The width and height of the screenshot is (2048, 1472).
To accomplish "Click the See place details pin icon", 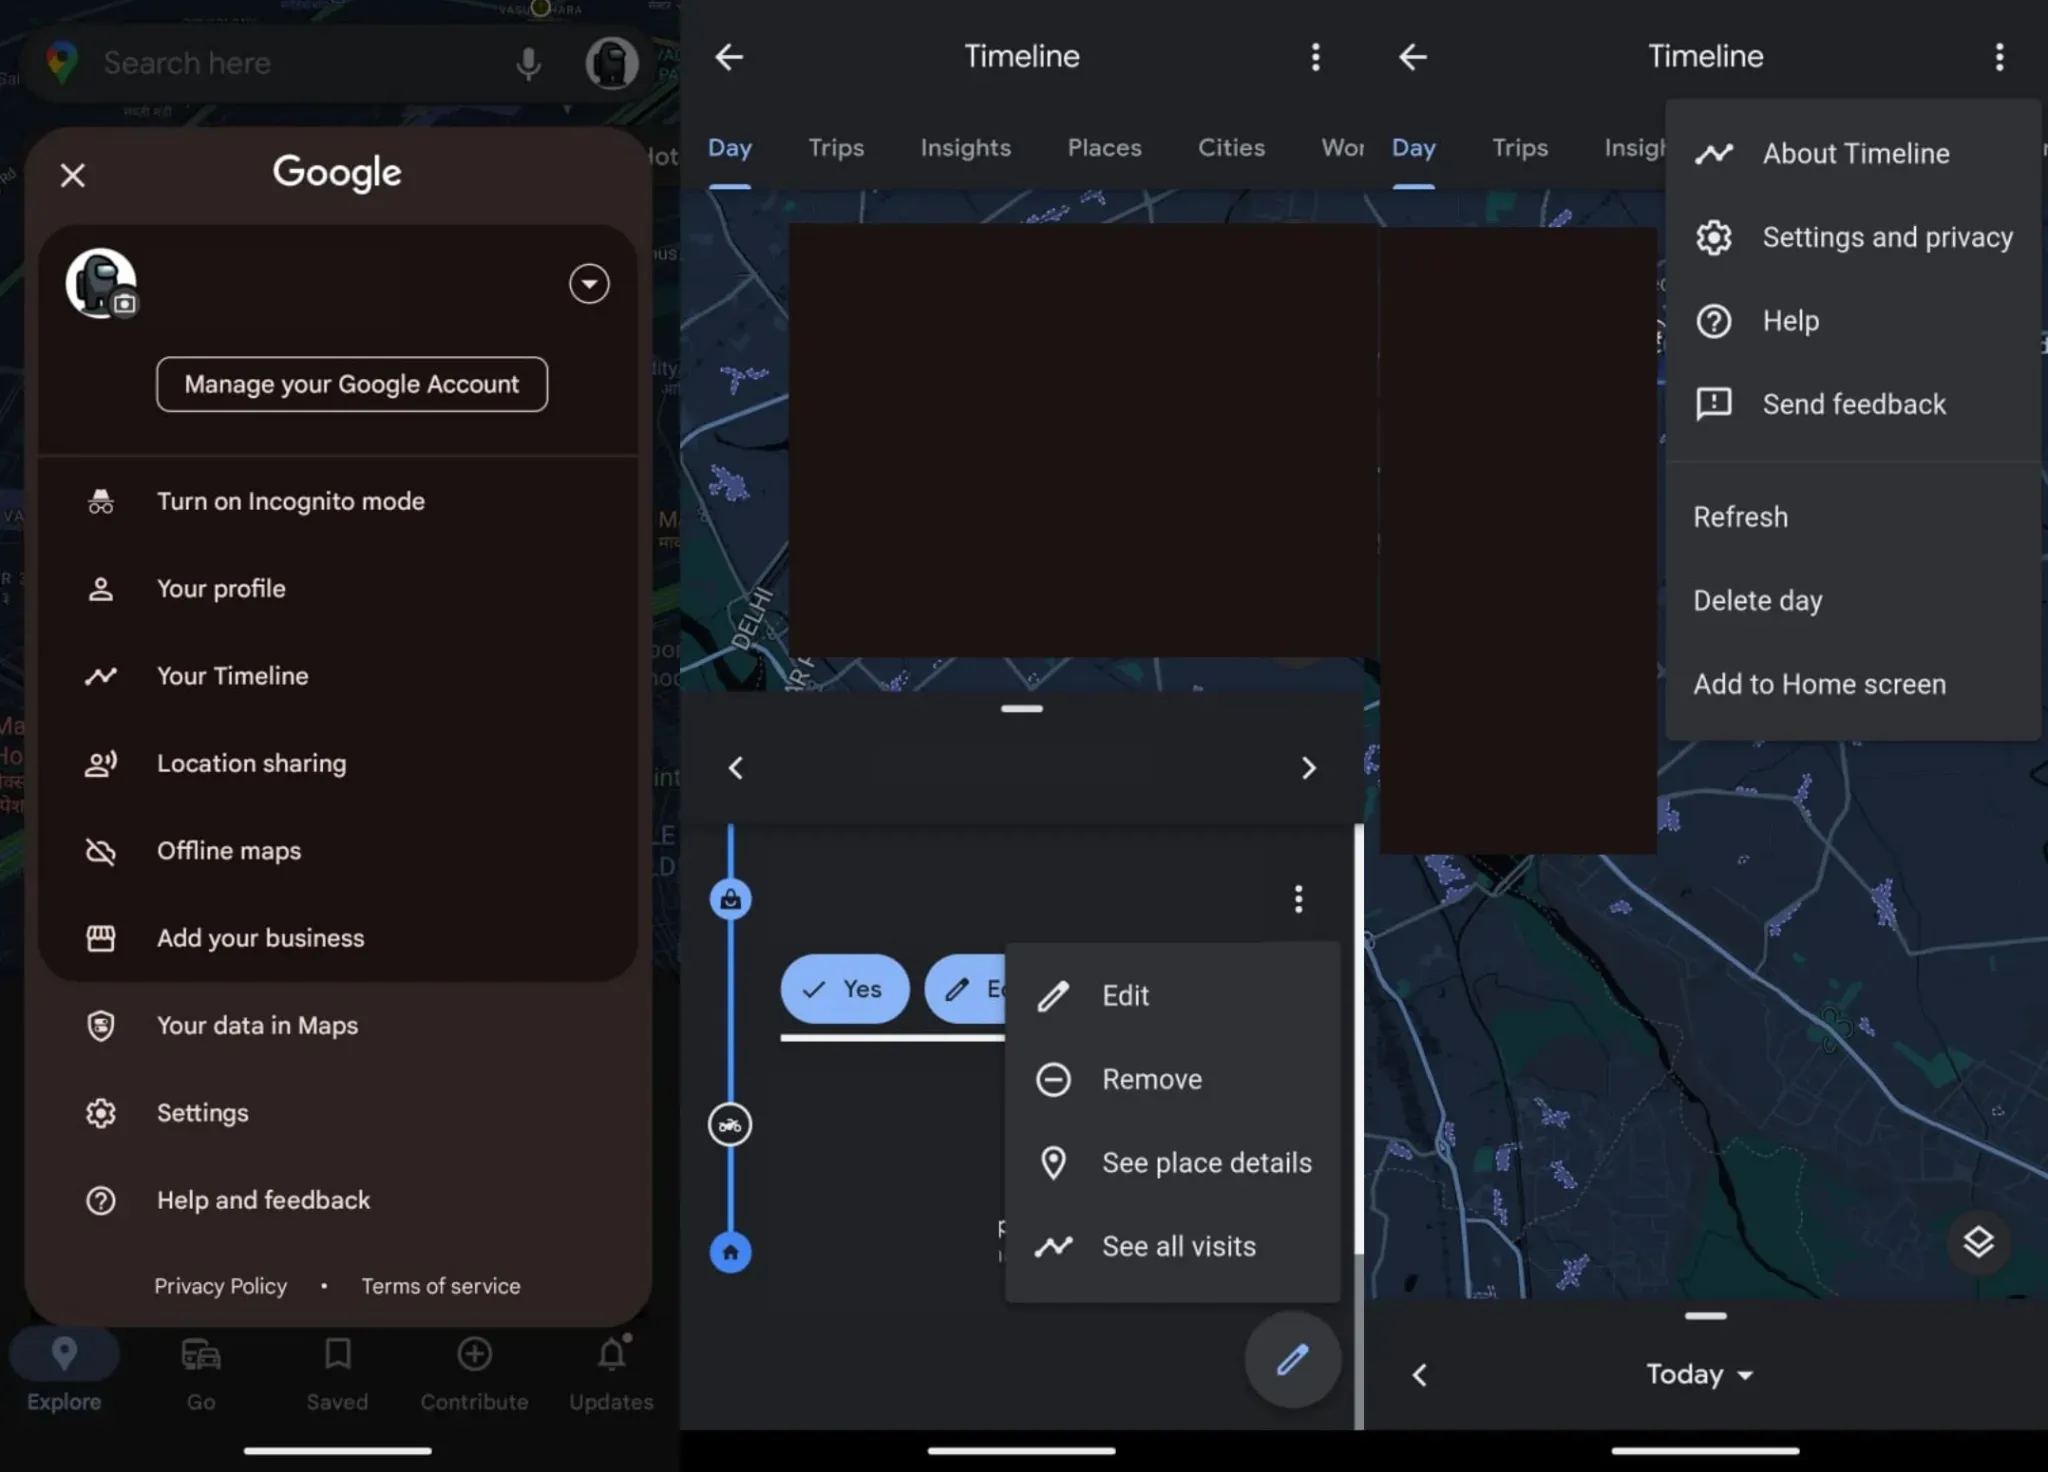I will coord(1053,1162).
